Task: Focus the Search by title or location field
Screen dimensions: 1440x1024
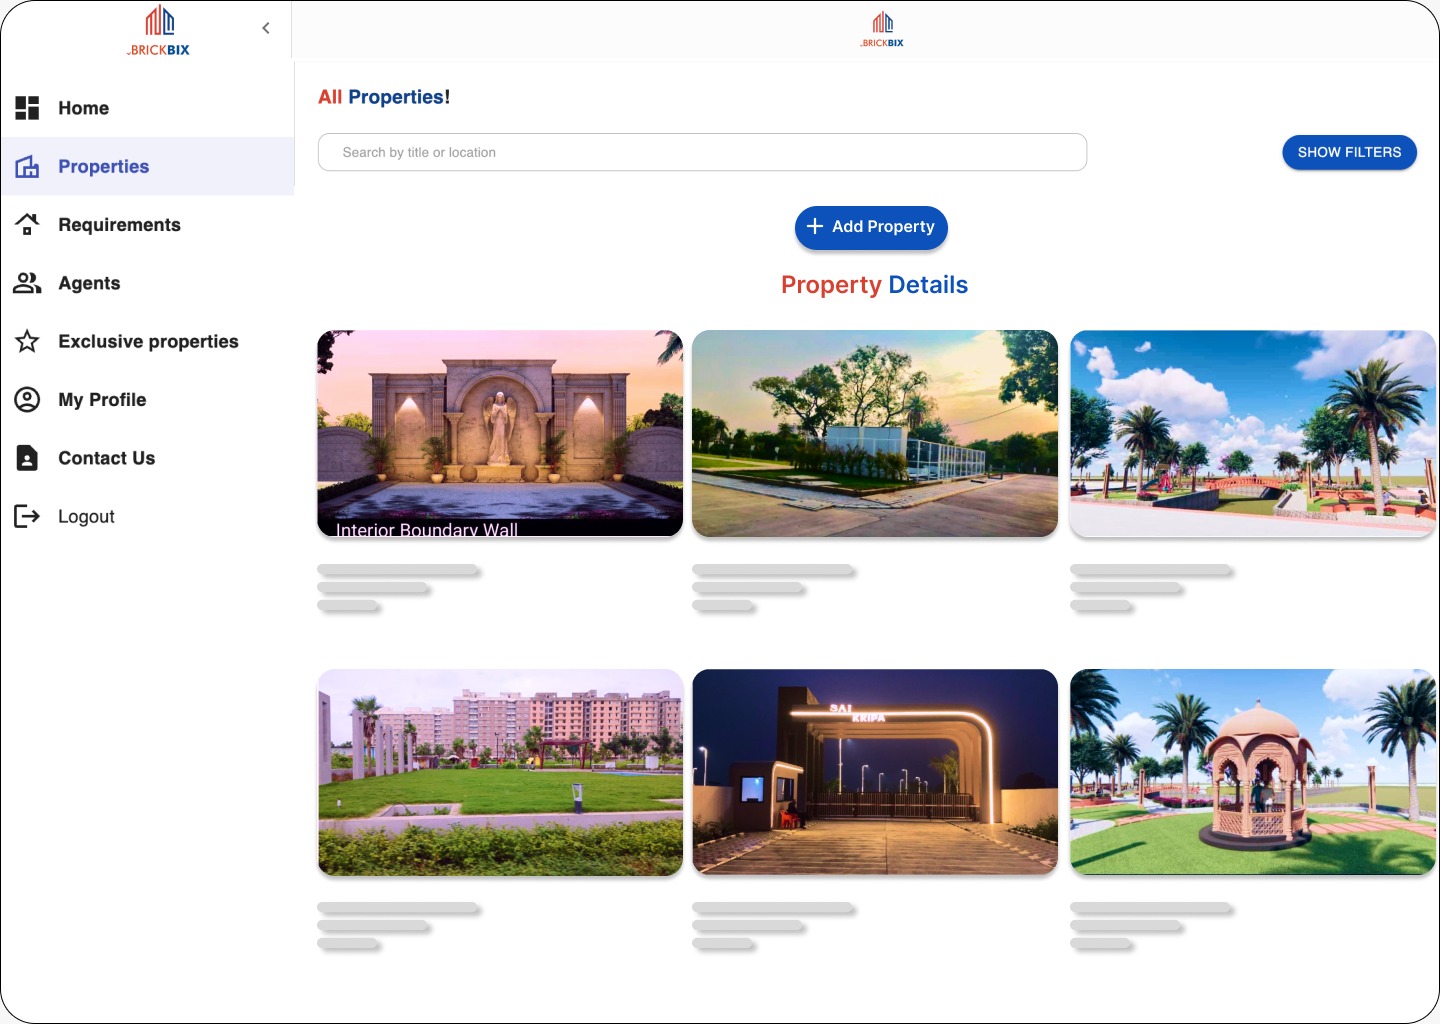Action: [702, 152]
